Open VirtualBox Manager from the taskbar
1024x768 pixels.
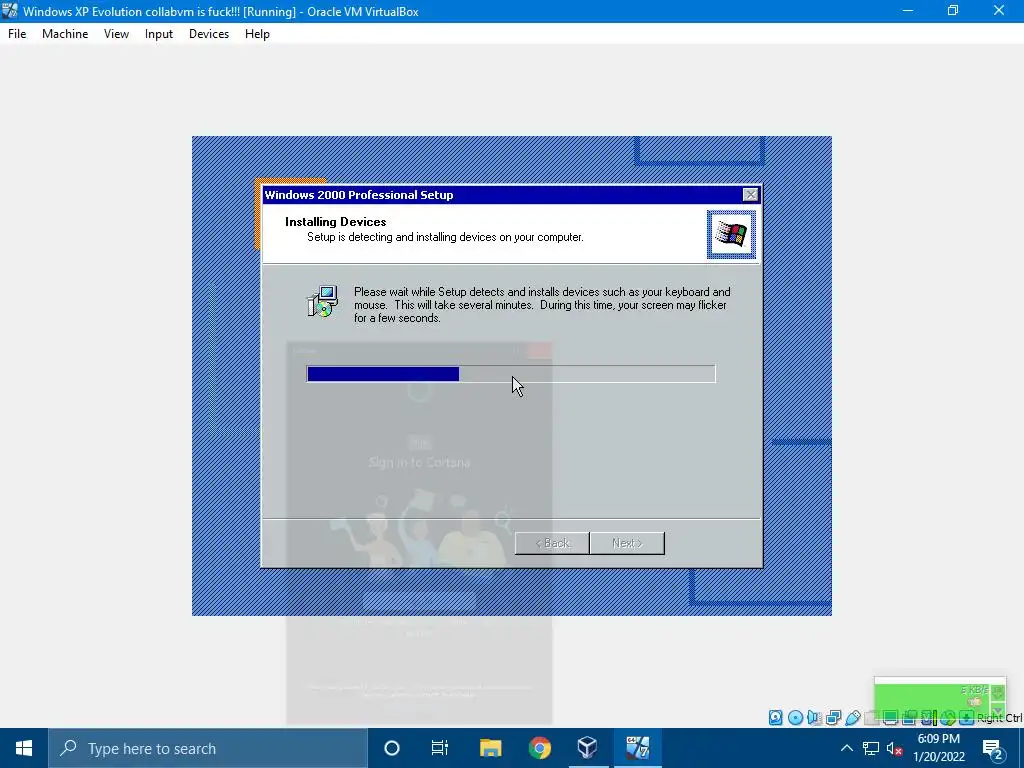[x=588, y=748]
